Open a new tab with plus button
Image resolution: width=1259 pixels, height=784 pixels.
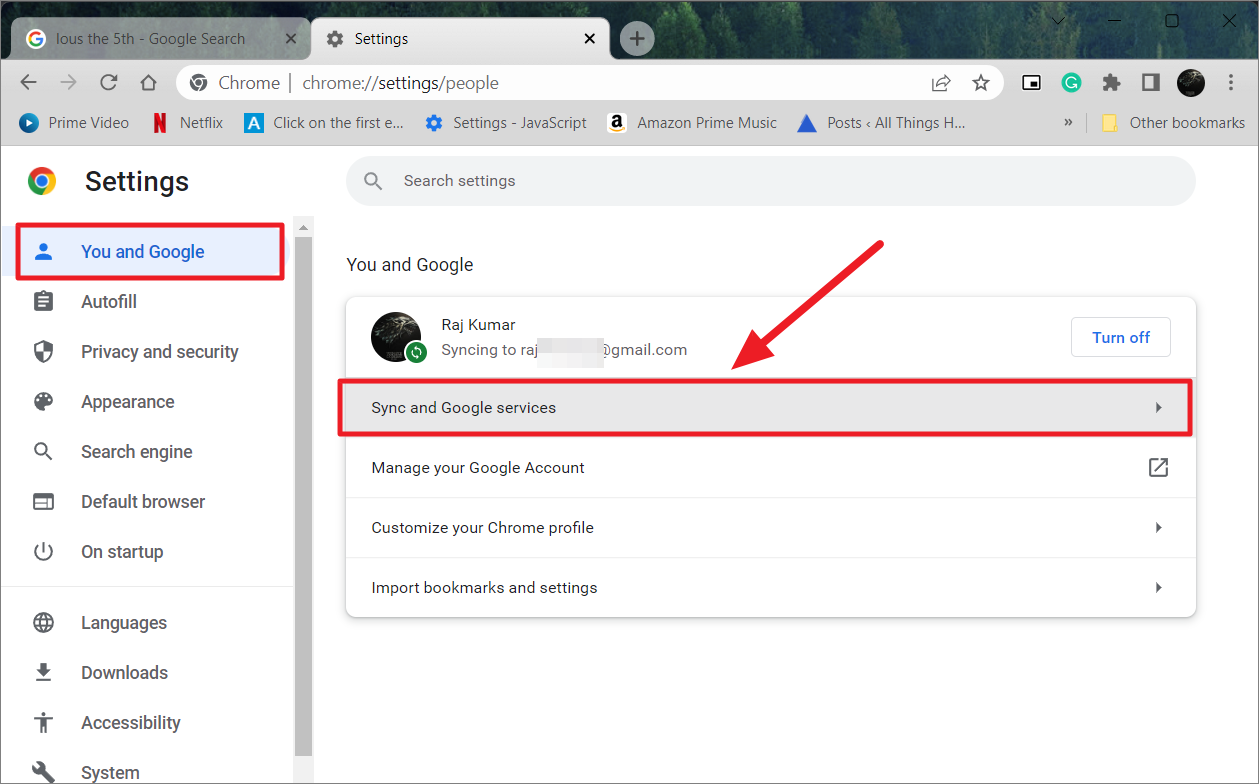coord(637,39)
